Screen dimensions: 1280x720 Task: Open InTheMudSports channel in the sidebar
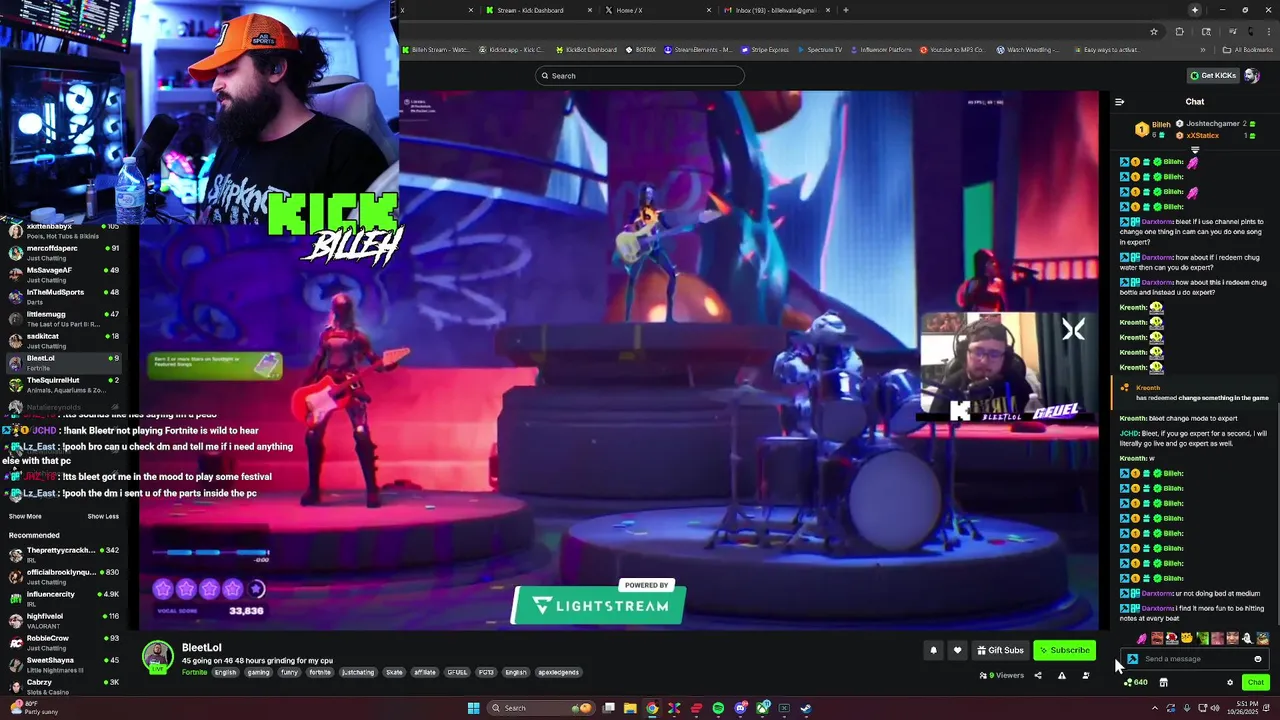point(62,296)
